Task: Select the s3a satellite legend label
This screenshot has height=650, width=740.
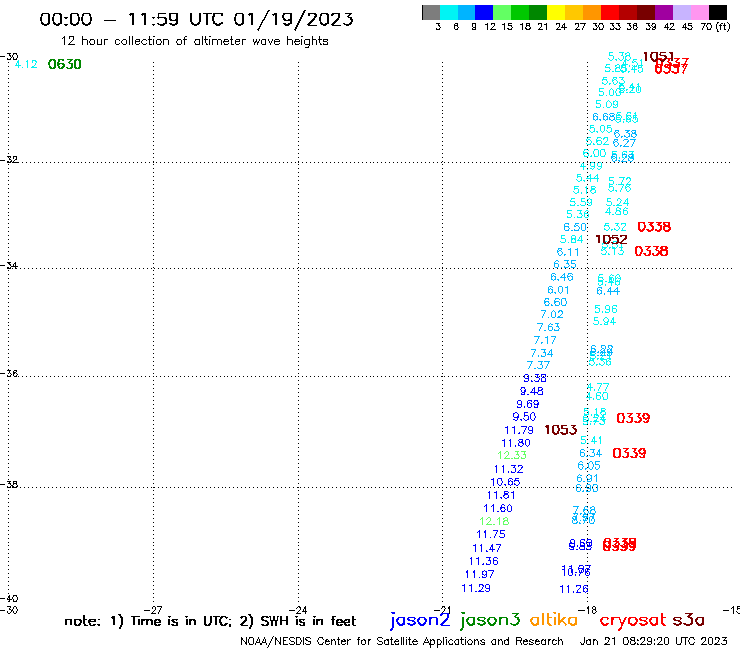Action: click(x=688, y=620)
